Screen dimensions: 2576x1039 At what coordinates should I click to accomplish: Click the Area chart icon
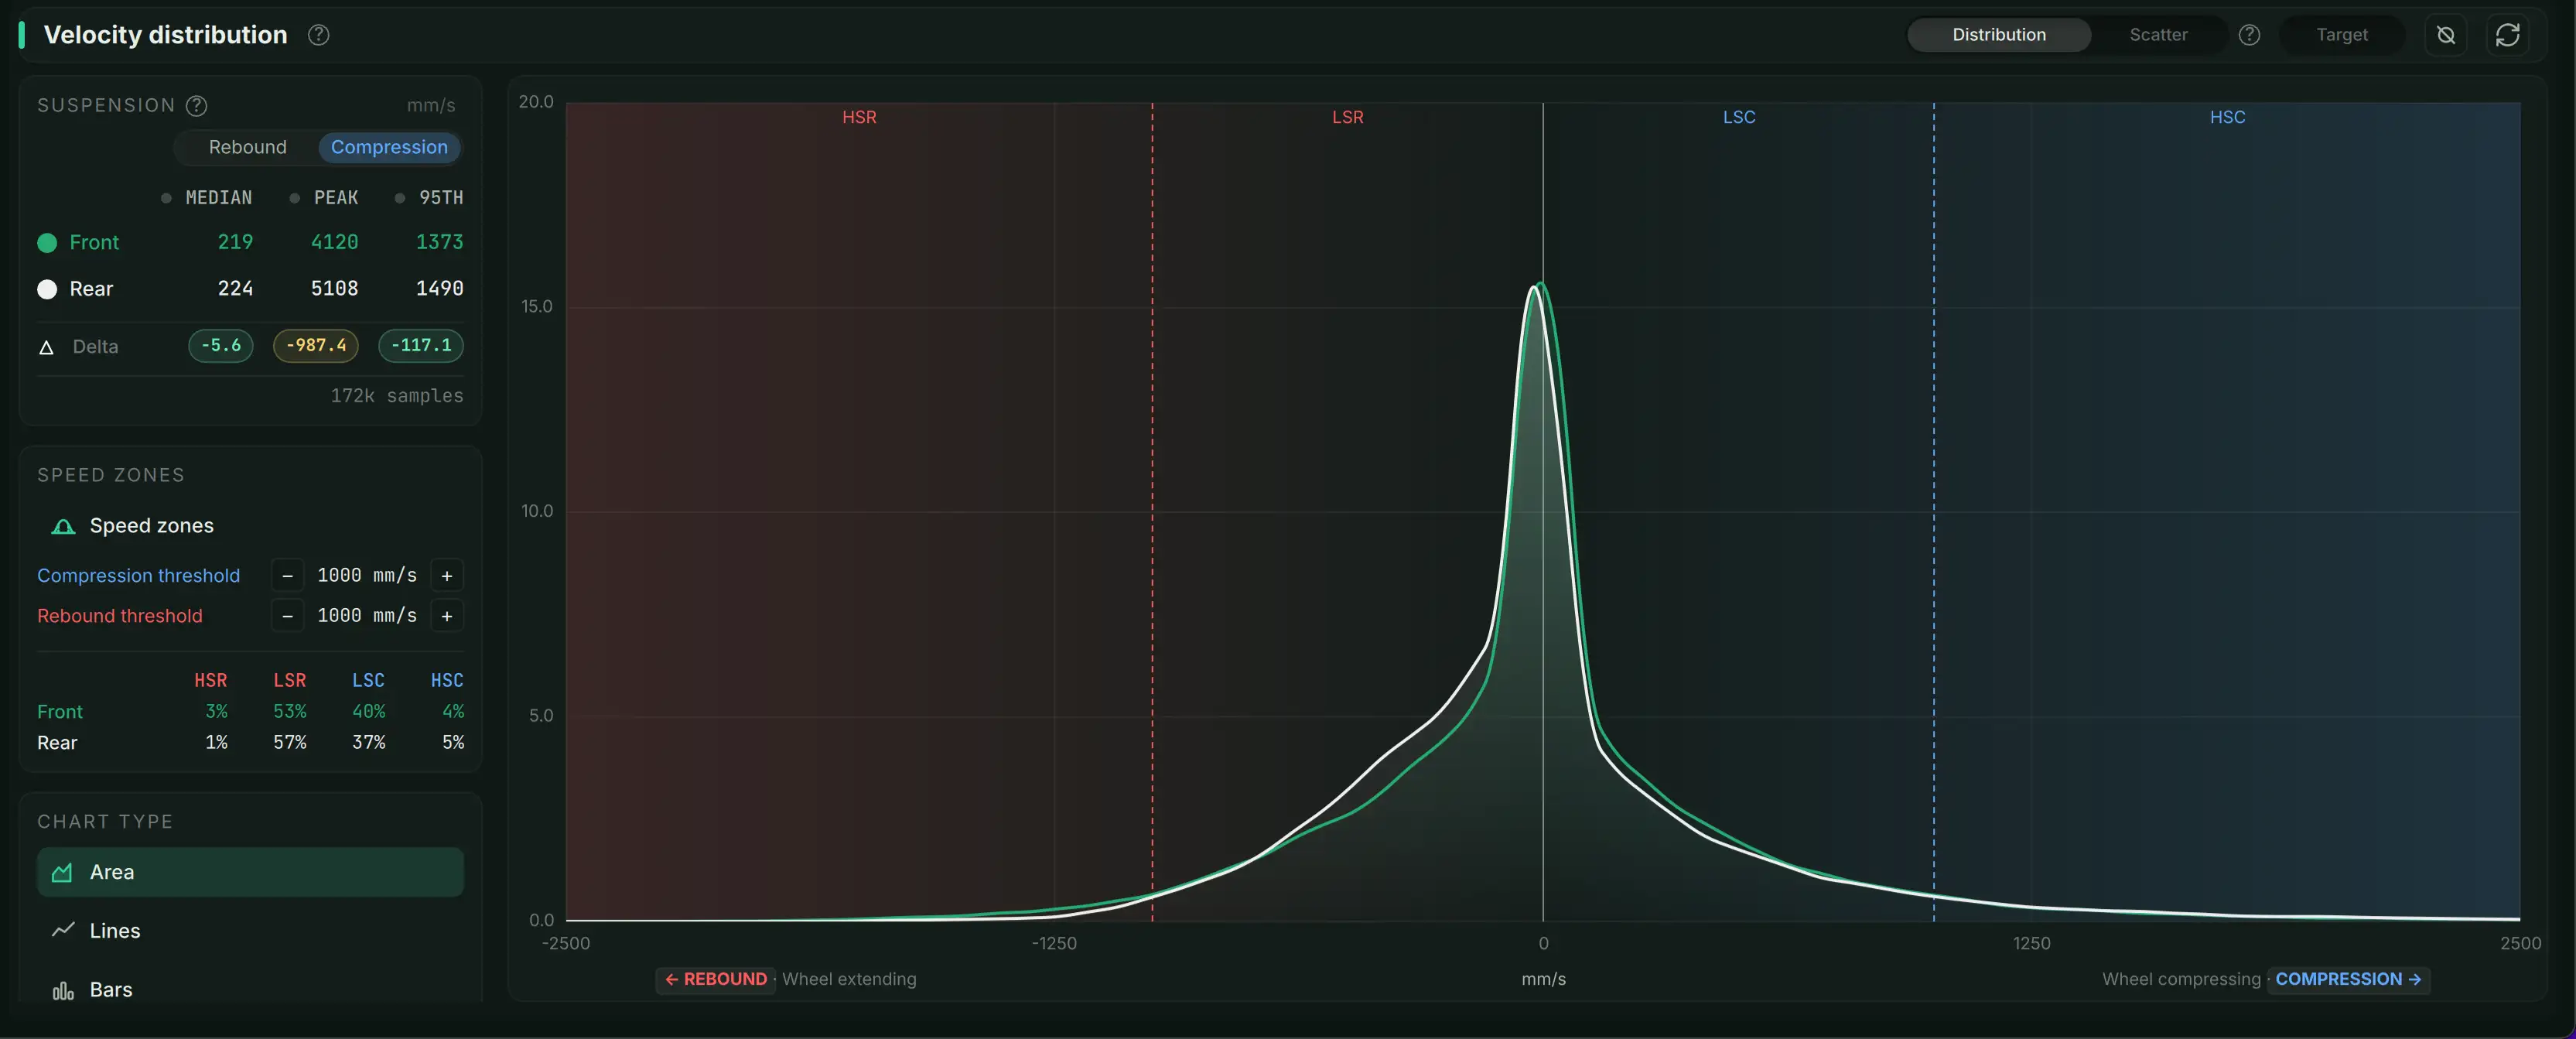click(62, 872)
